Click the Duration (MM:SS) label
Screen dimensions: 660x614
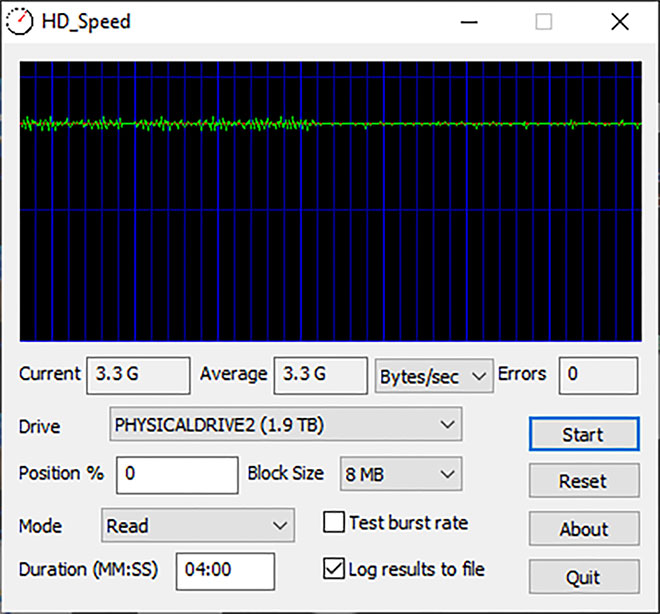[x=88, y=570]
